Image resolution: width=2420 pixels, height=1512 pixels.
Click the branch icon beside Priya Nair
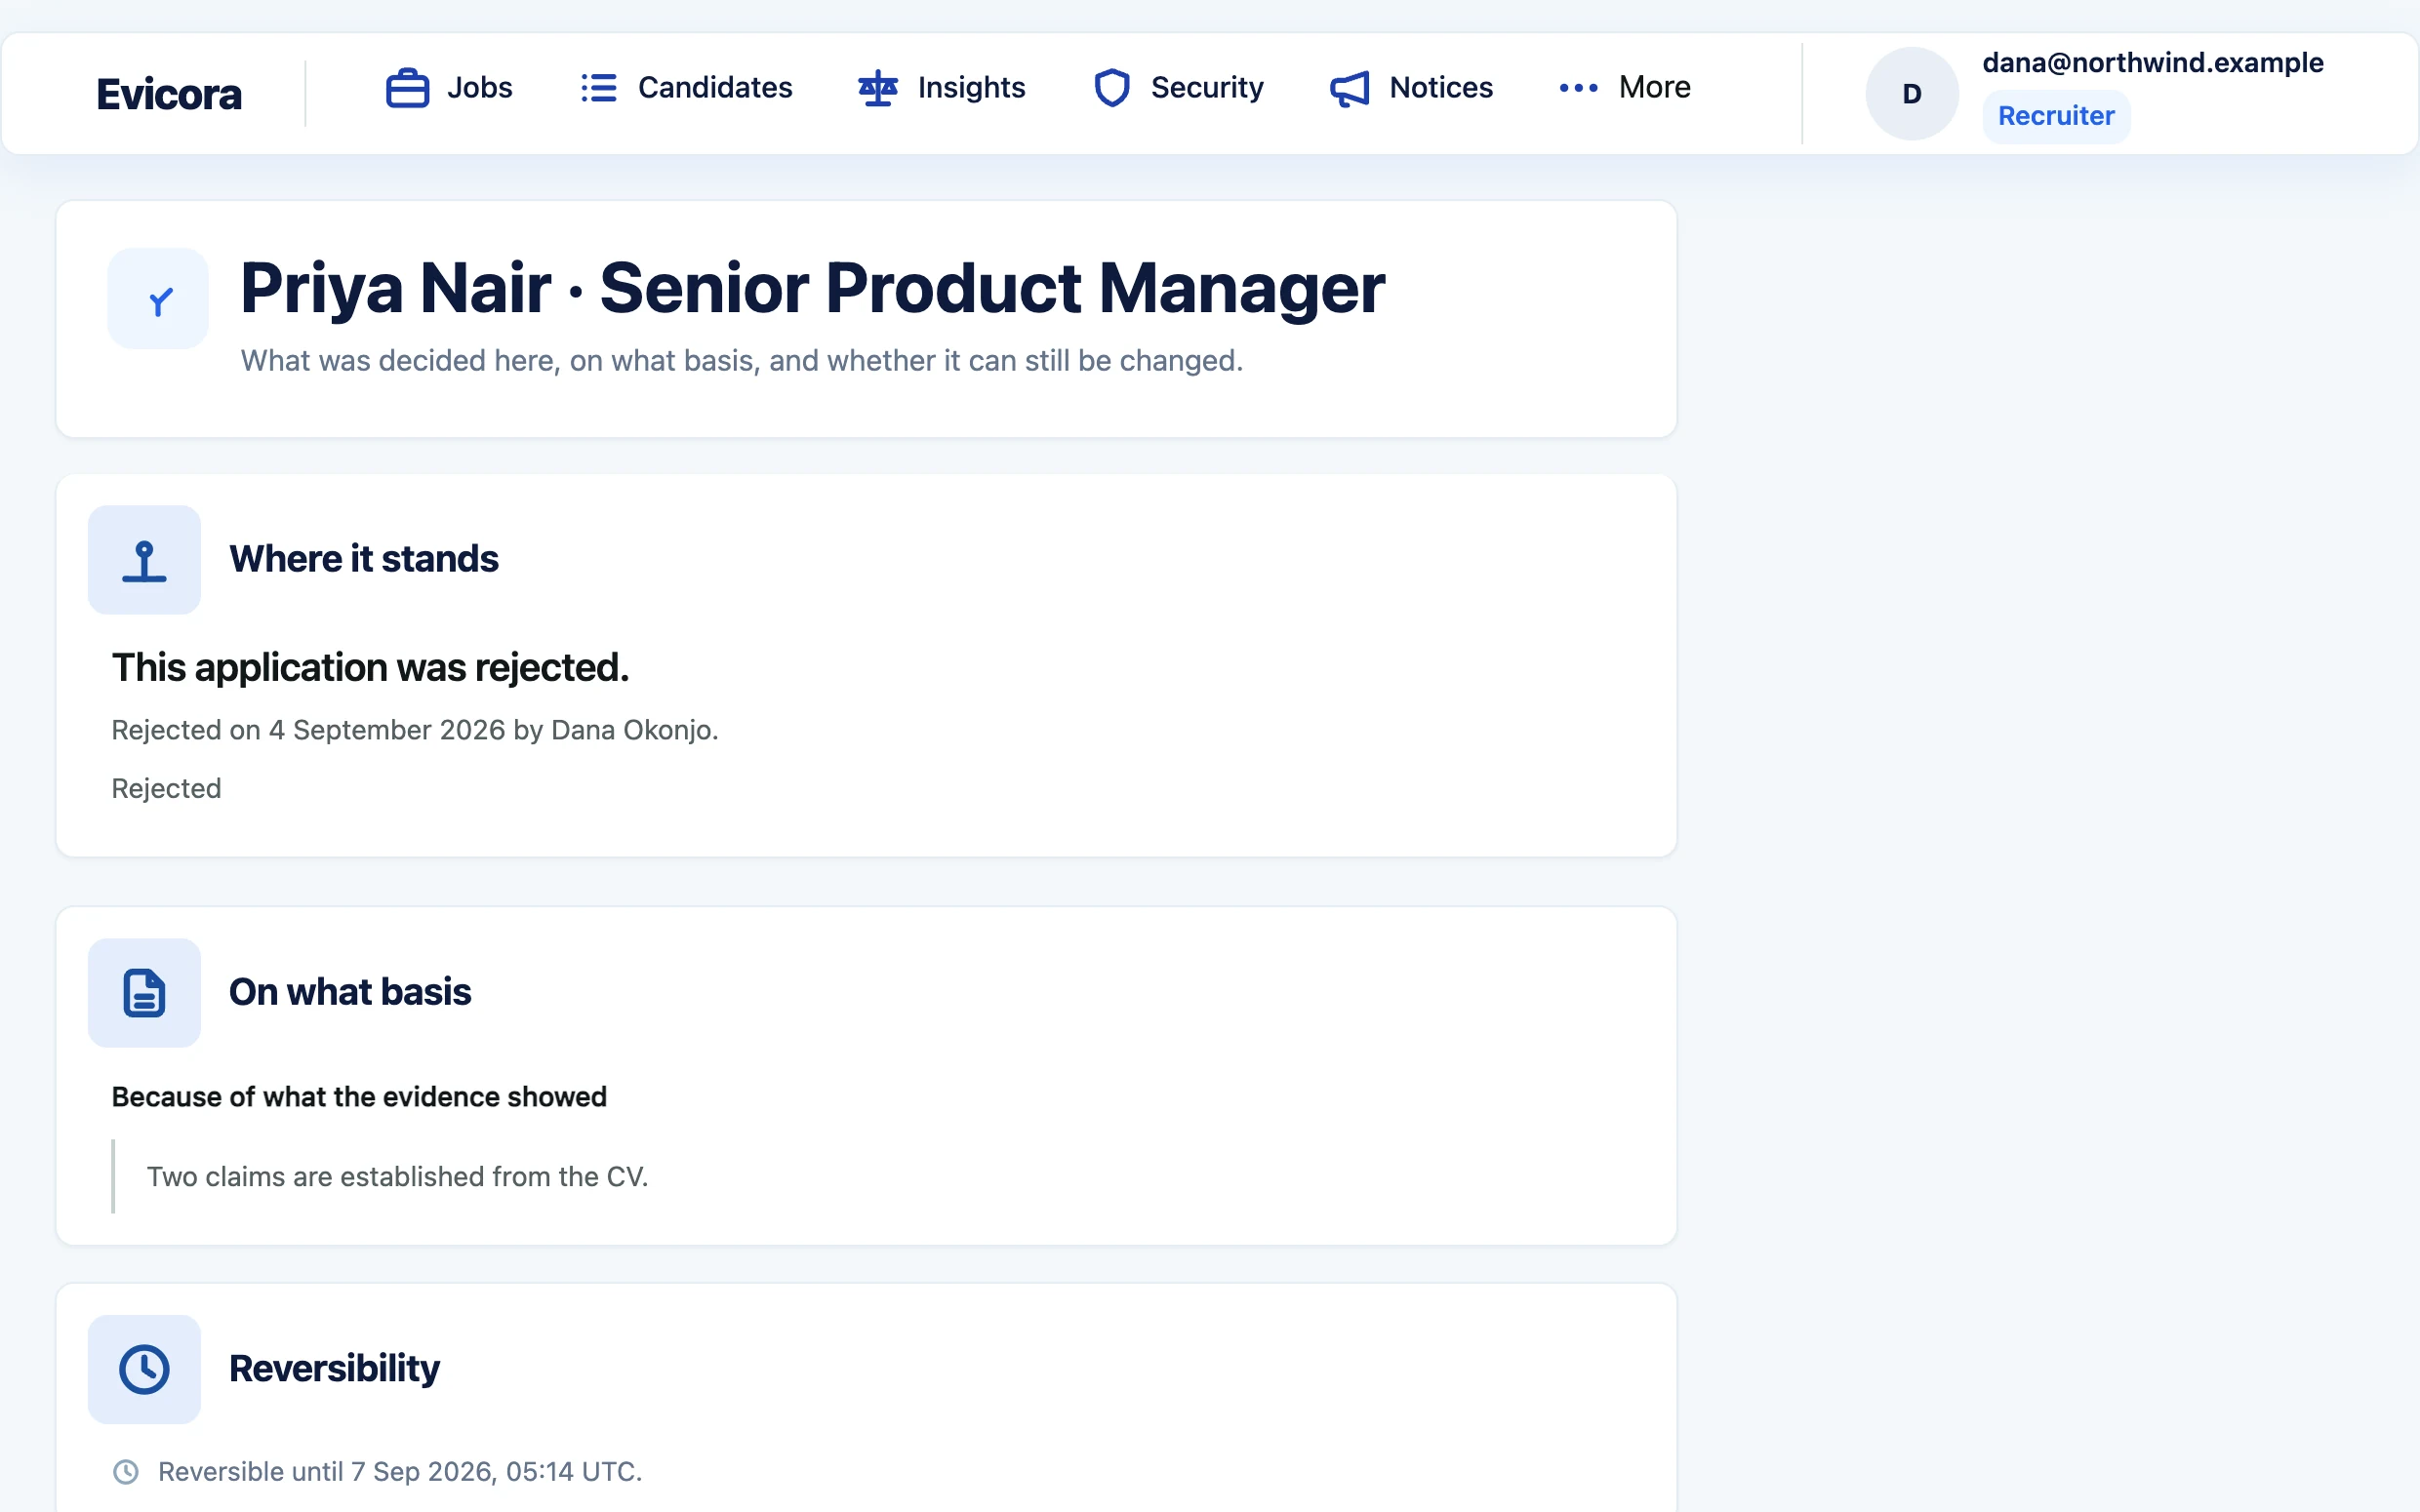[x=159, y=300]
